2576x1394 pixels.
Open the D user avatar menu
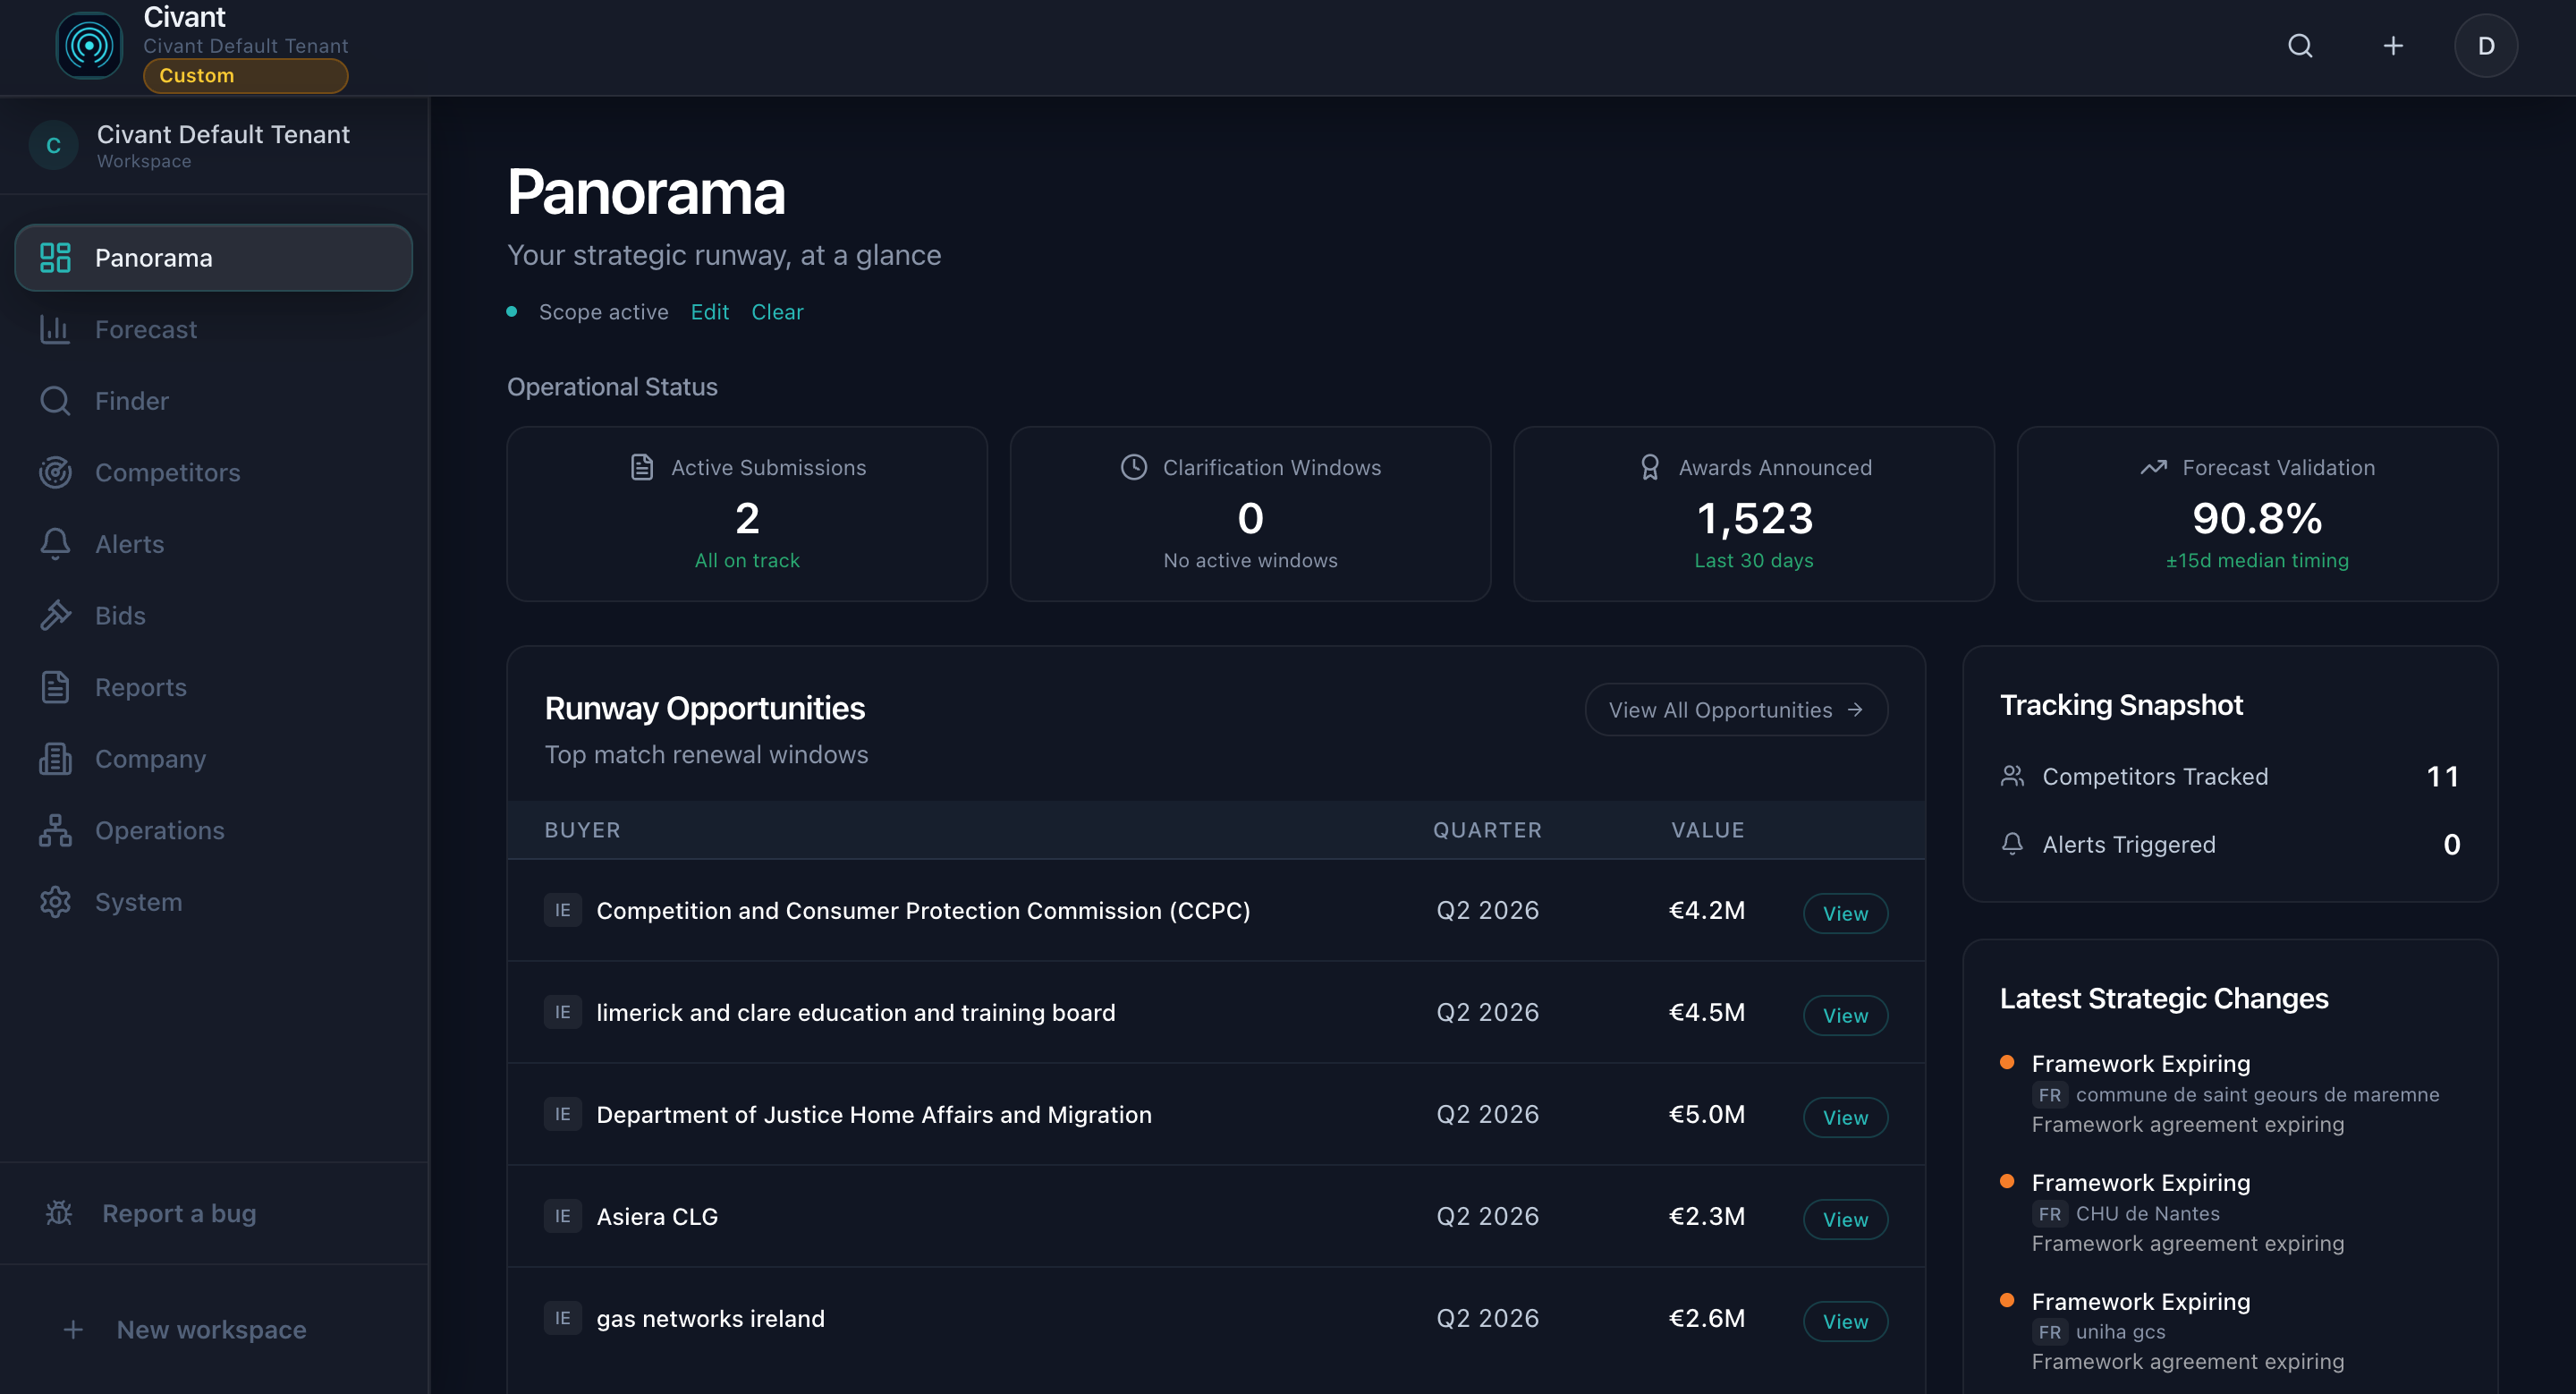pyautogui.click(x=2487, y=45)
